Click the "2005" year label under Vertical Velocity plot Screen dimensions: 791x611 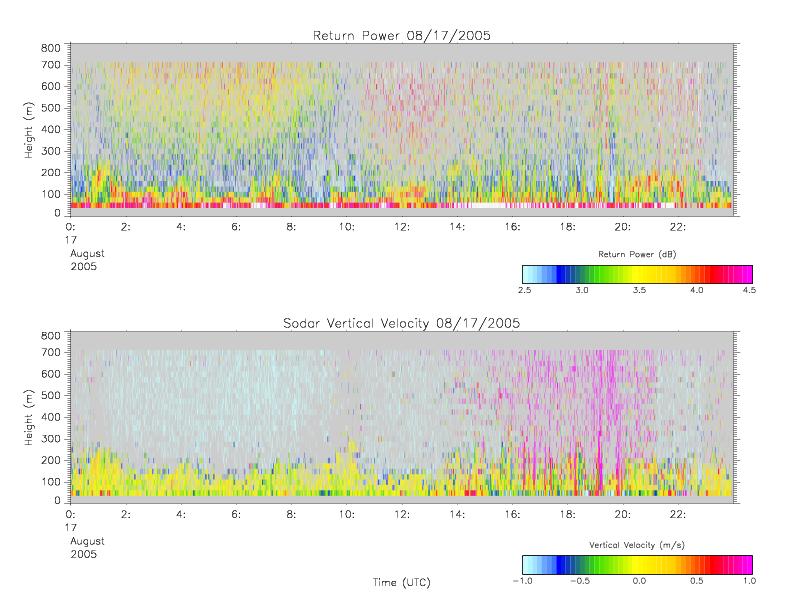84,554
